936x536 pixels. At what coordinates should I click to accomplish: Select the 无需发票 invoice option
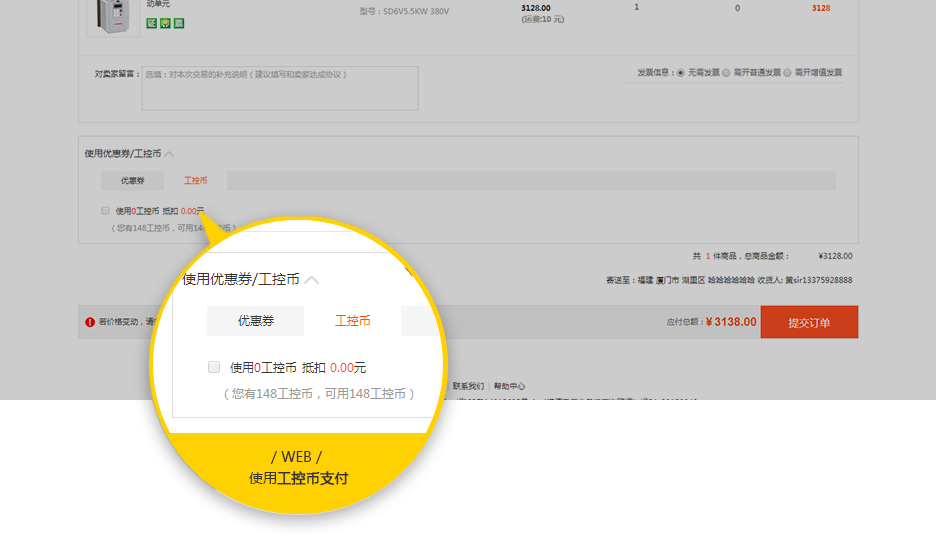pos(681,73)
